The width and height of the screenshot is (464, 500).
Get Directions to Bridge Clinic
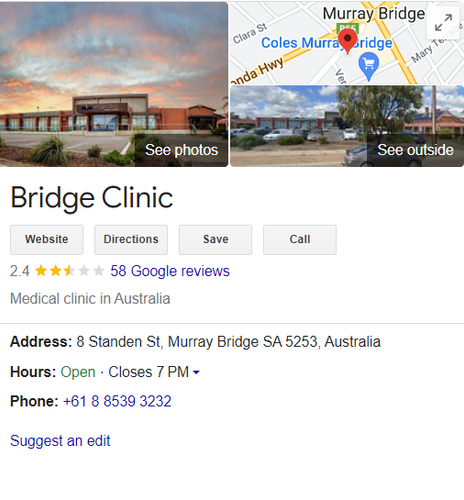click(131, 240)
